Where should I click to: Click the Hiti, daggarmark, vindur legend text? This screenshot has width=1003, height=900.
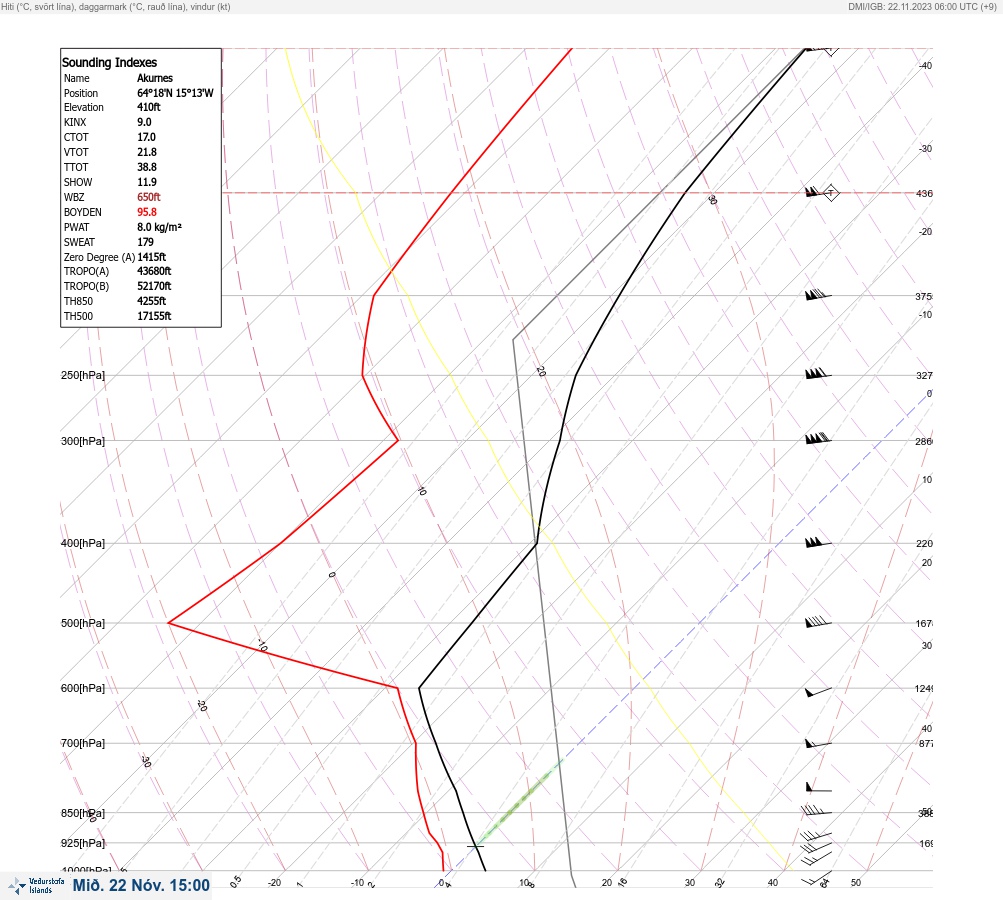click(x=116, y=6)
